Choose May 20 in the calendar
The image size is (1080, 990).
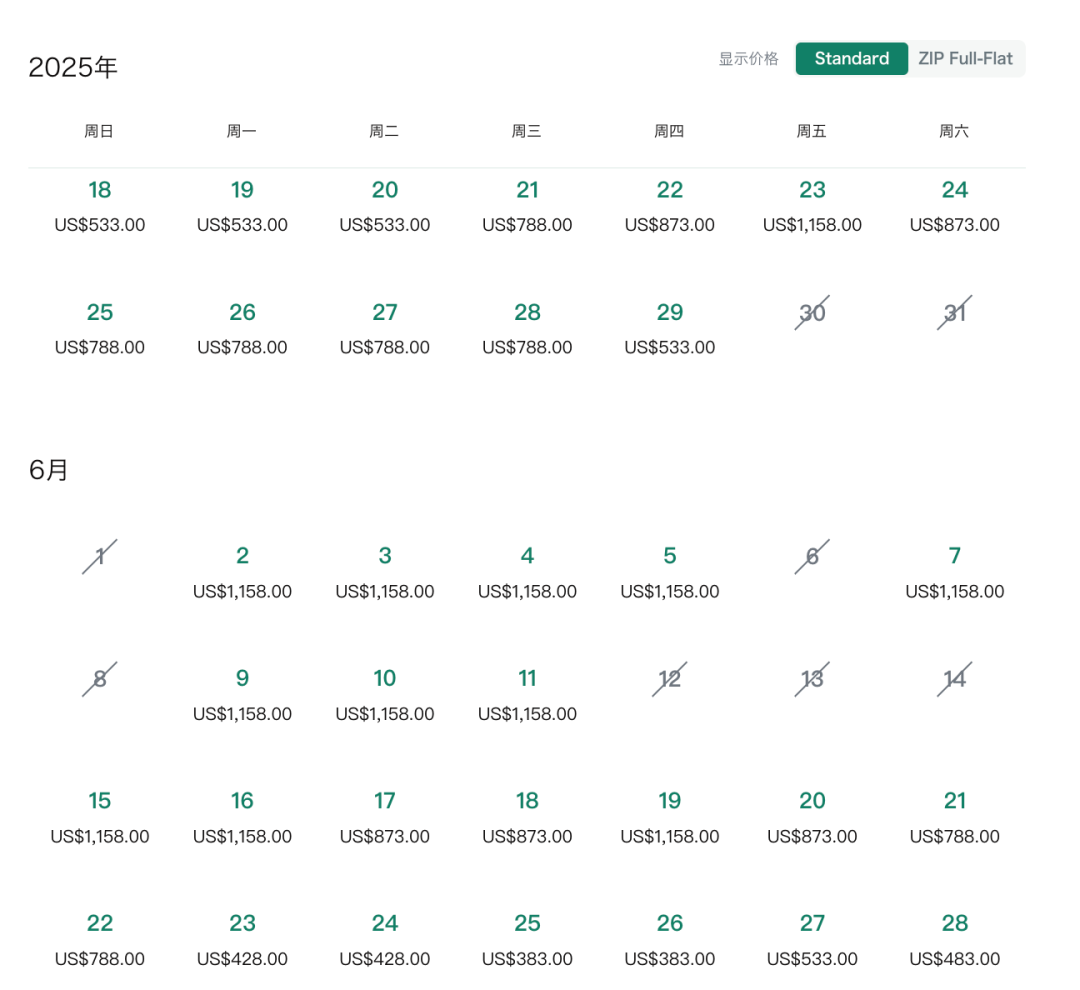point(385,206)
